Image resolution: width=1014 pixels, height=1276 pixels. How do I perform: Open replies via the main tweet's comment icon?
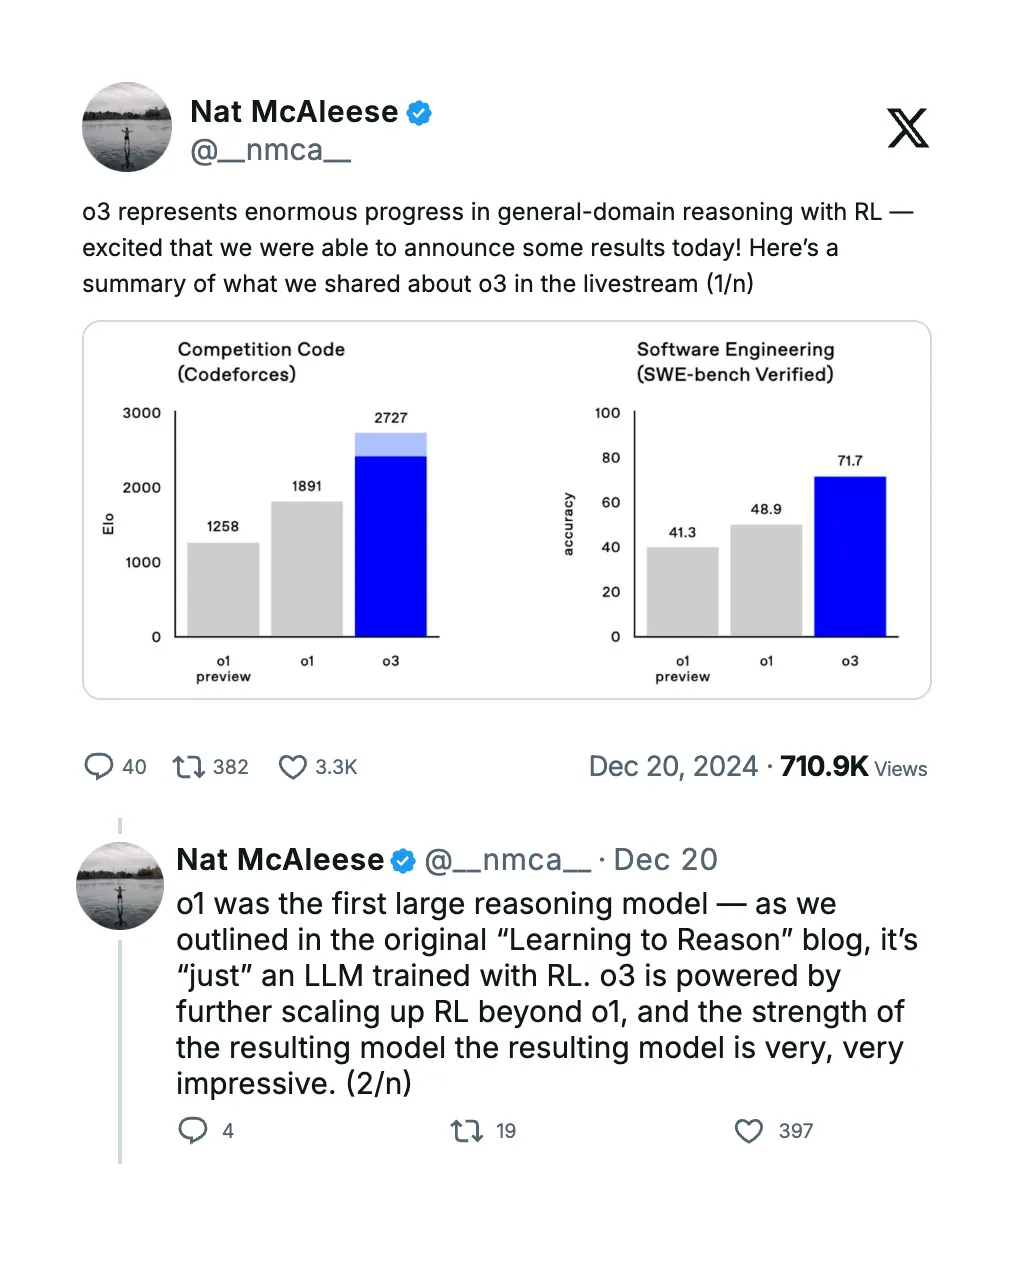click(98, 767)
